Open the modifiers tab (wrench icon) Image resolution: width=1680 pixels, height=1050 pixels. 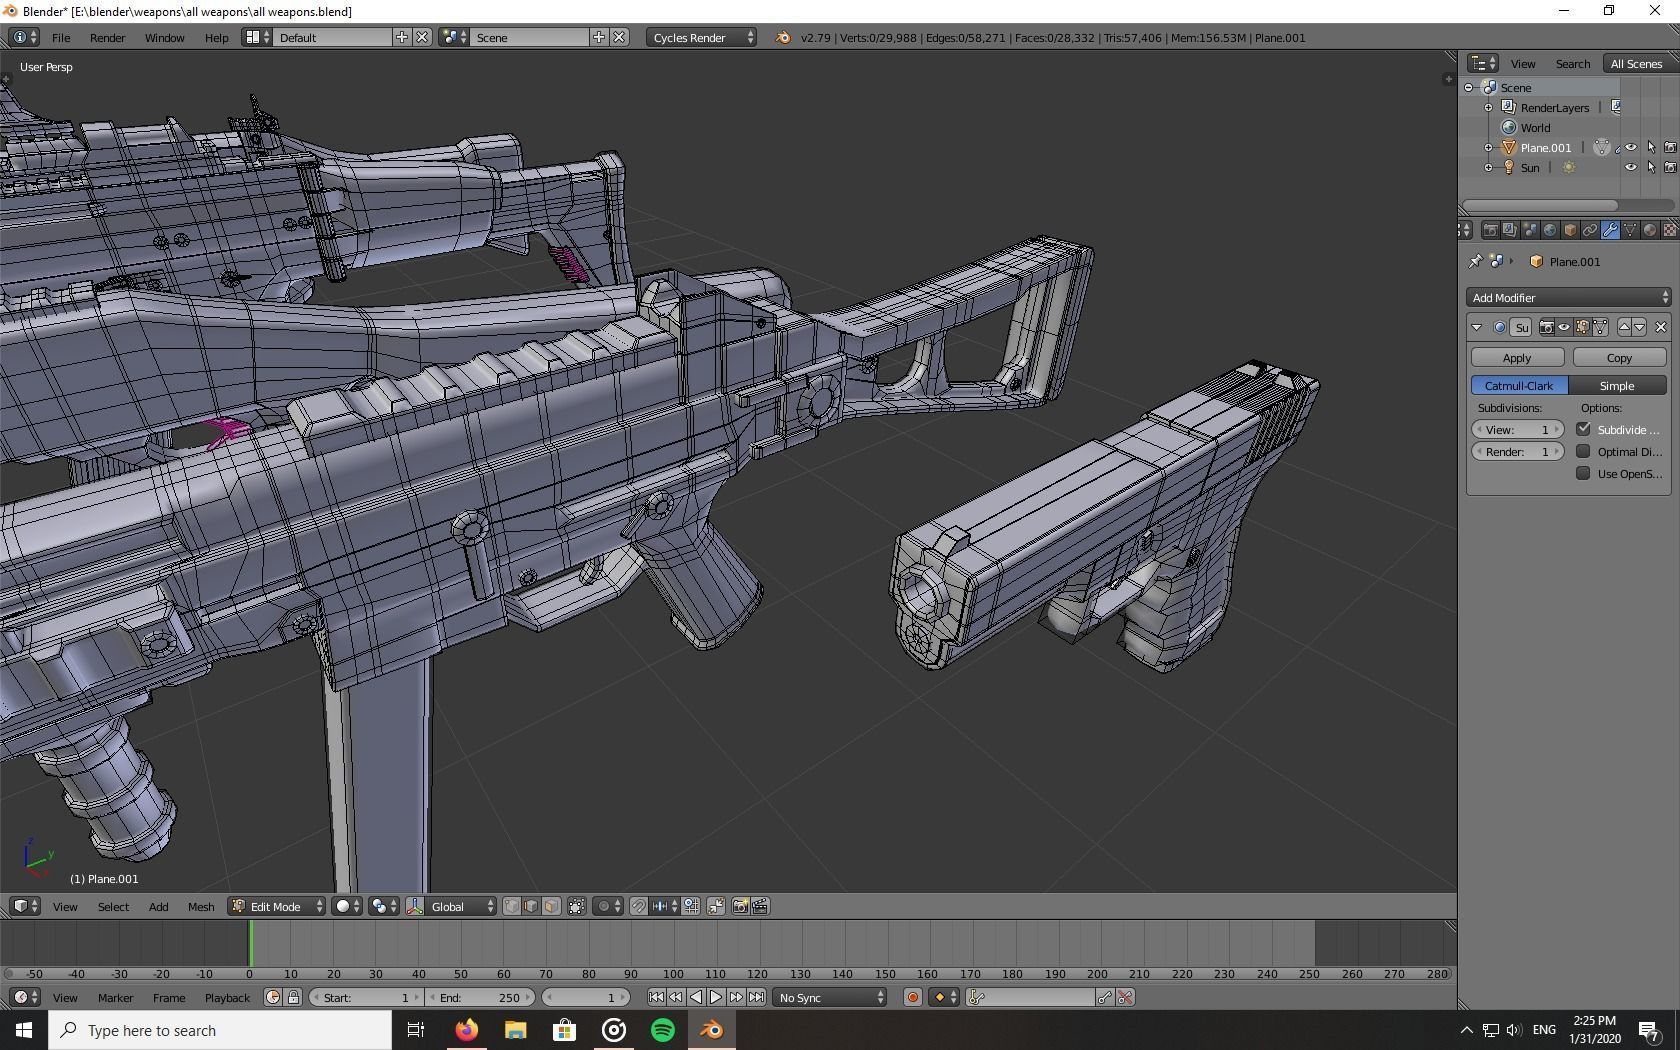coord(1610,230)
